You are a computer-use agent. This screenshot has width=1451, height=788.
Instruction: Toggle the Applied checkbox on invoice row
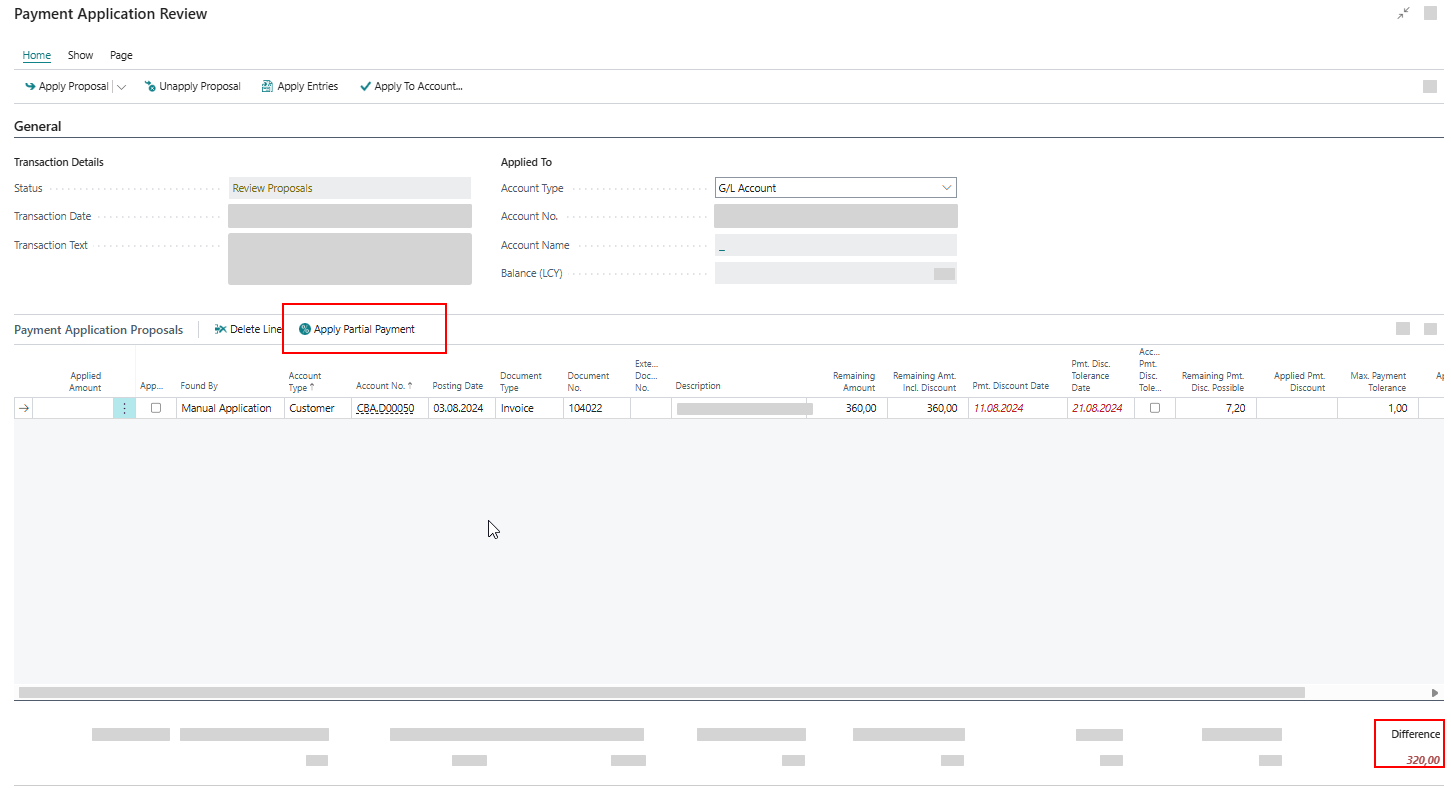[156, 408]
